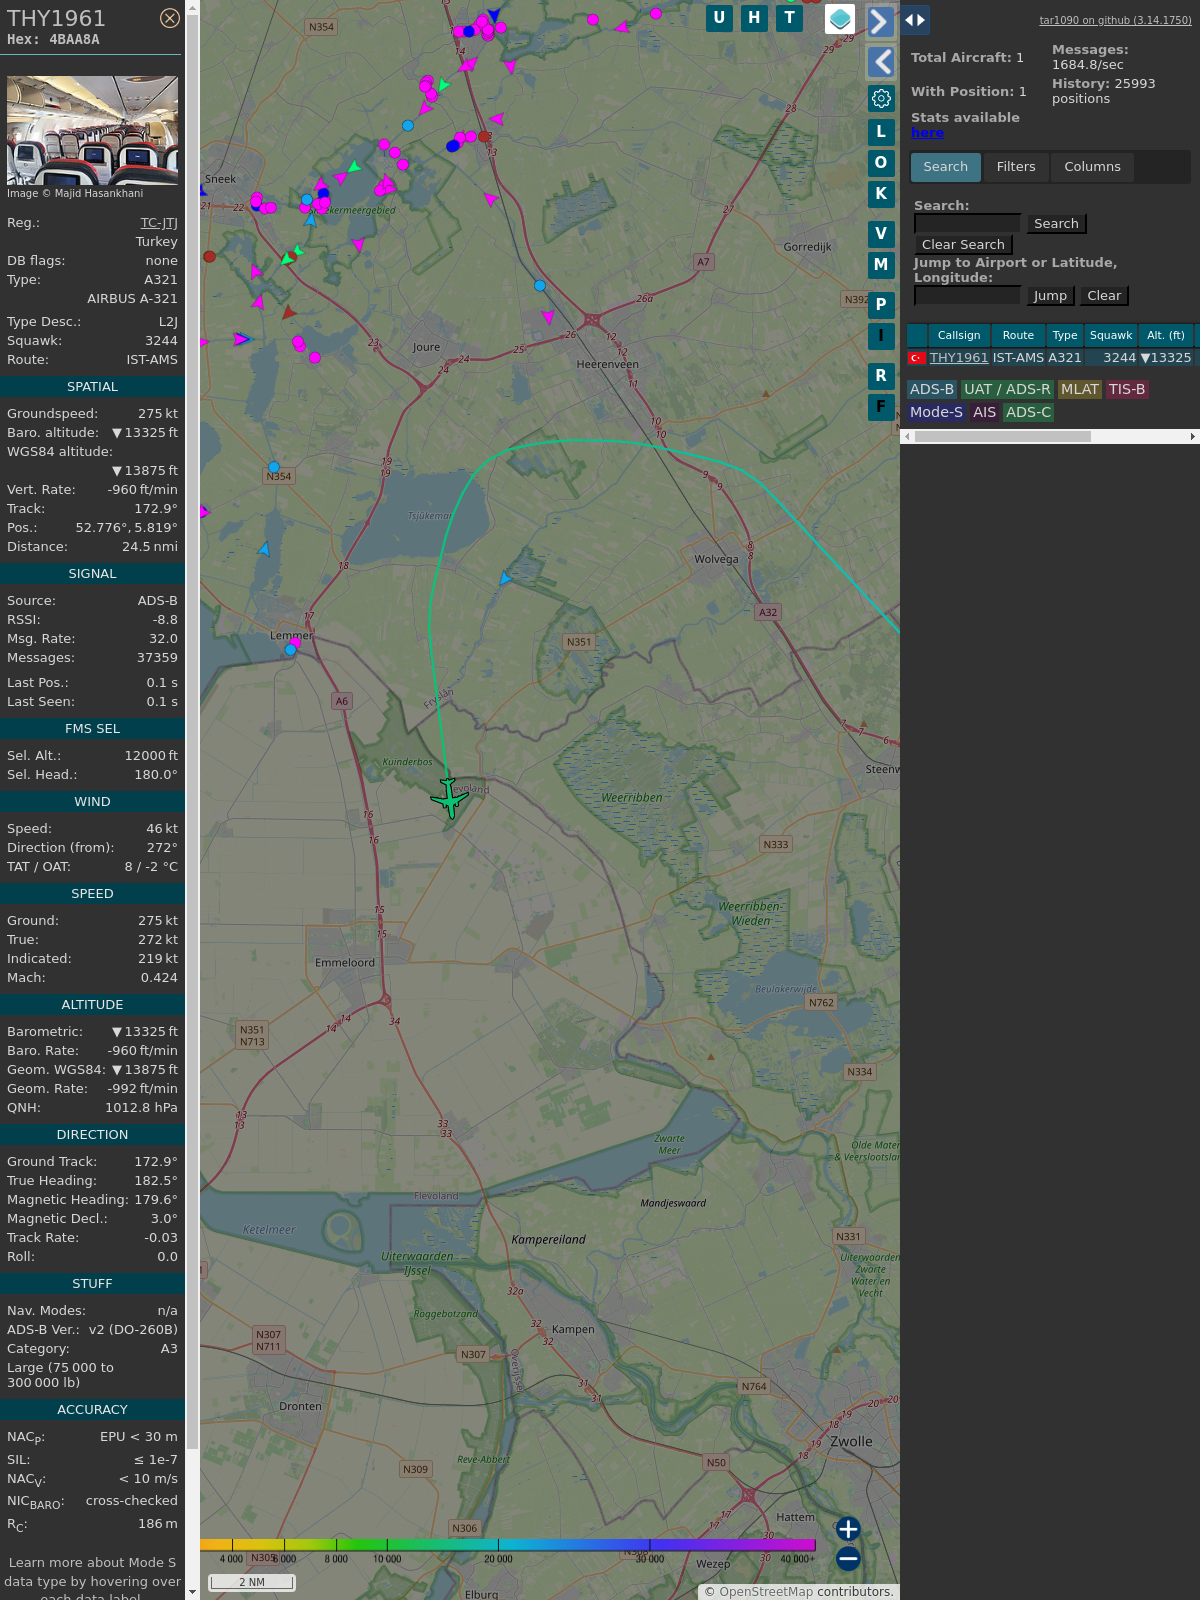This screenshot has height=1600, width=1200.
Task: Select the THY1961 row callsign link
Action: 959,358
